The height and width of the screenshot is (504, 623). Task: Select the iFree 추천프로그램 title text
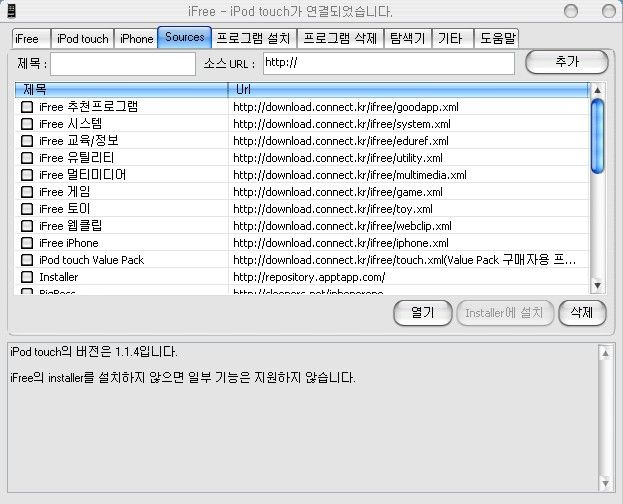(x=88, y=107)
